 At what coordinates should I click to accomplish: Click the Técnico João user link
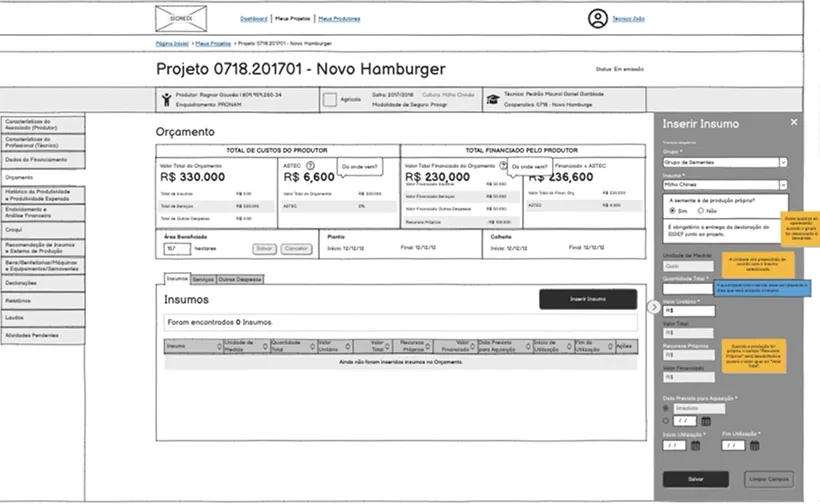tap(629, 19)
